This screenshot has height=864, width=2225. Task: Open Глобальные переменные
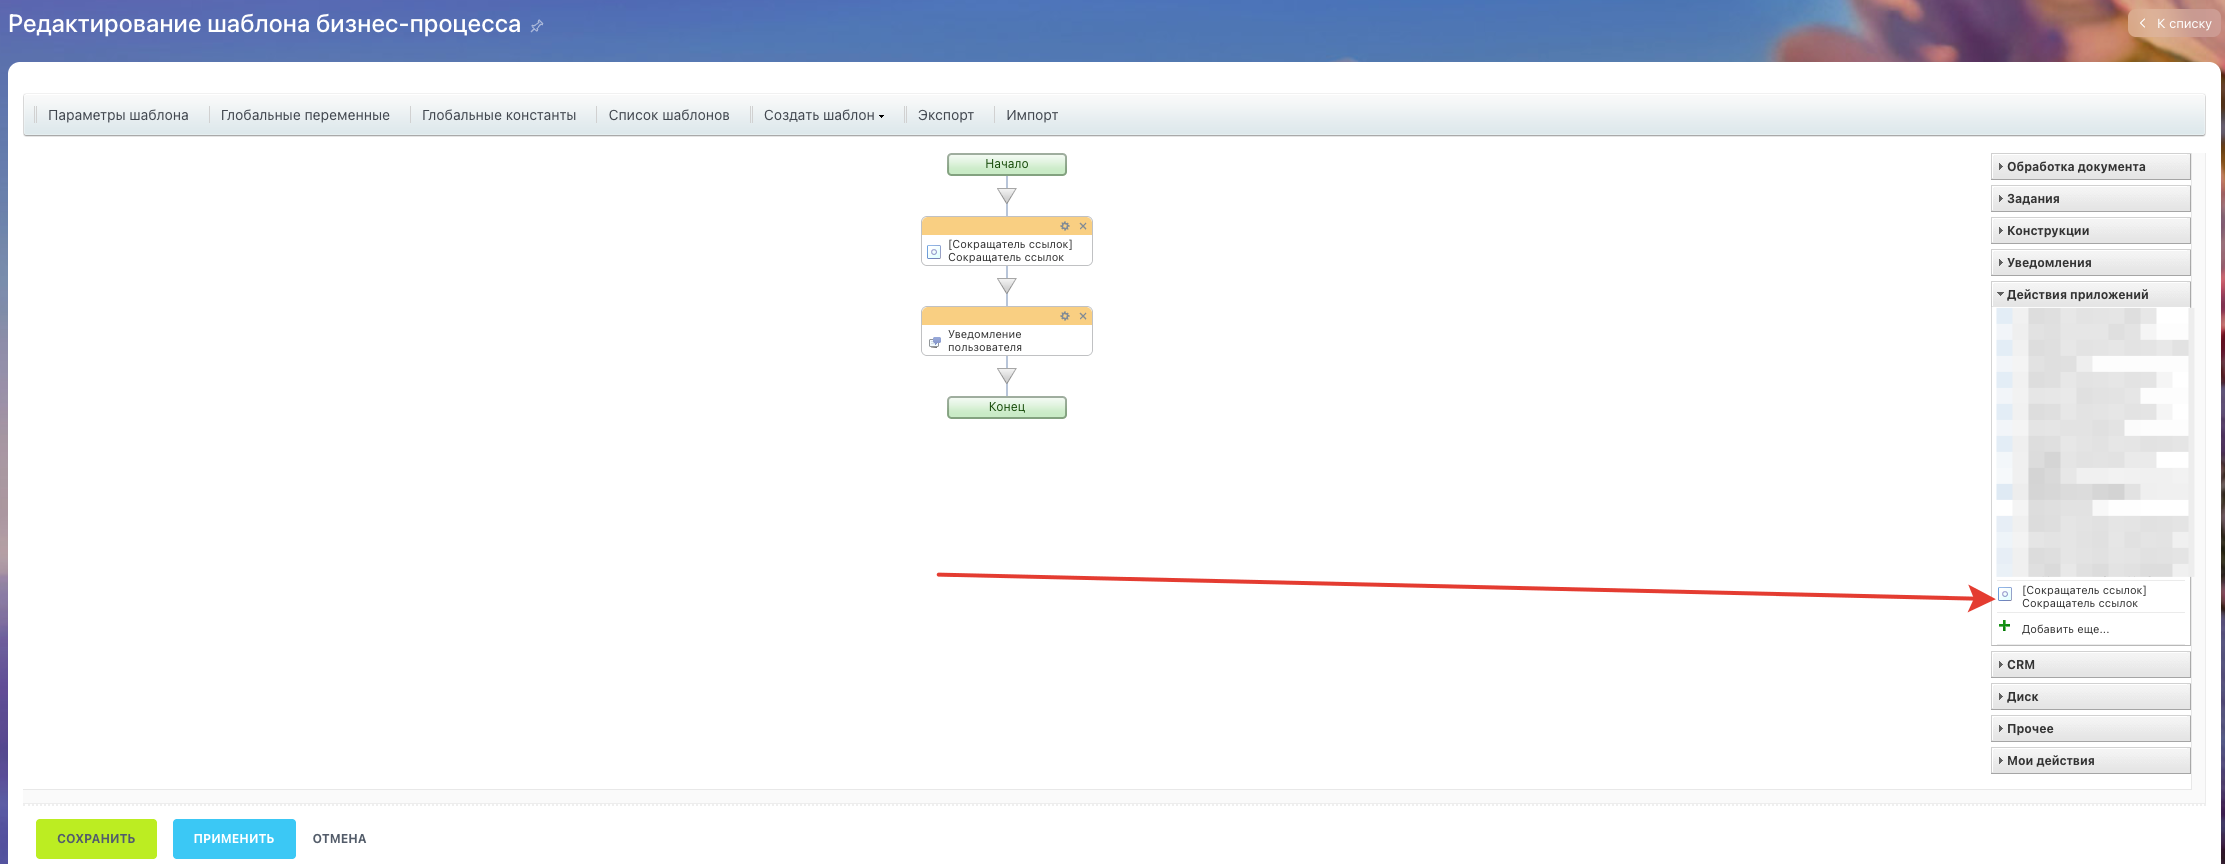[305, 115]
